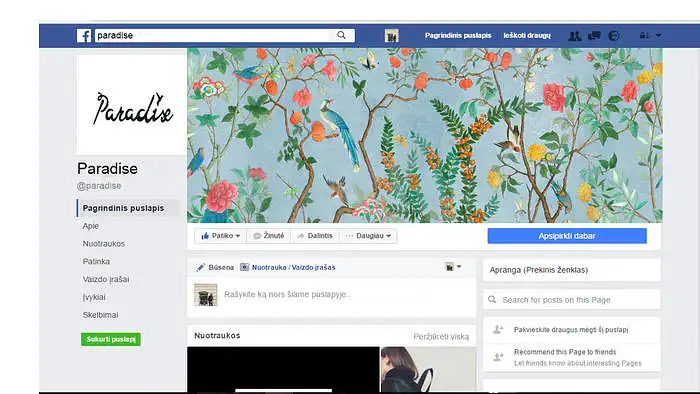Click the green Sukurti puslapį button

tap(111, 339)
